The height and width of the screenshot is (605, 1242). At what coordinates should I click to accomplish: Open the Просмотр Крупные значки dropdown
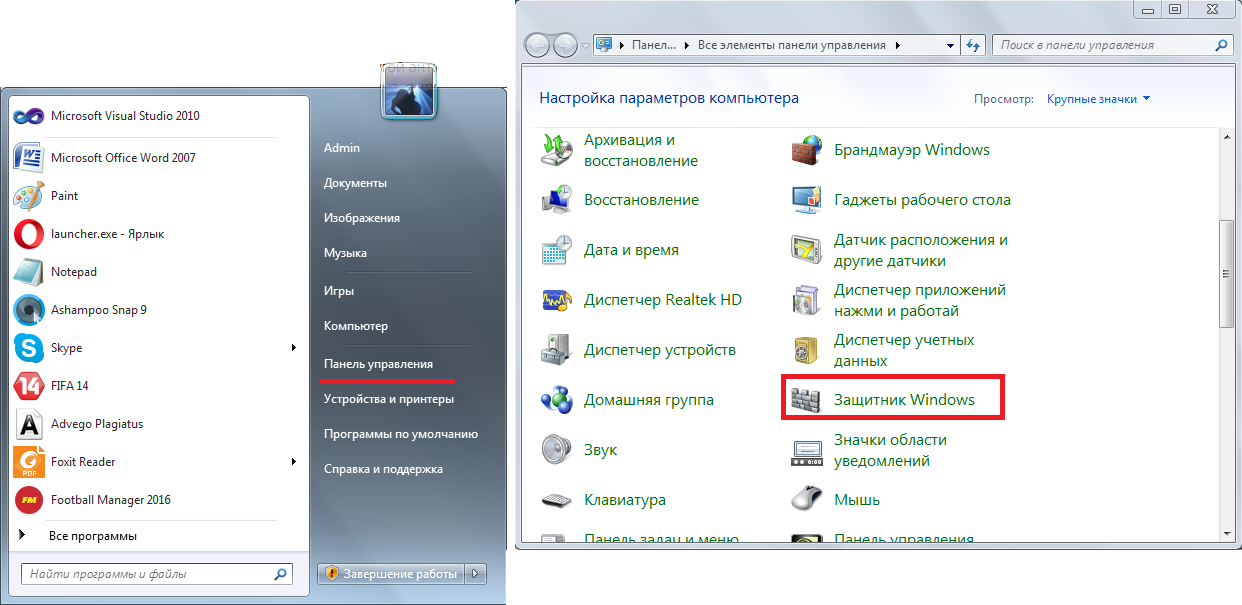[1099, 99]
